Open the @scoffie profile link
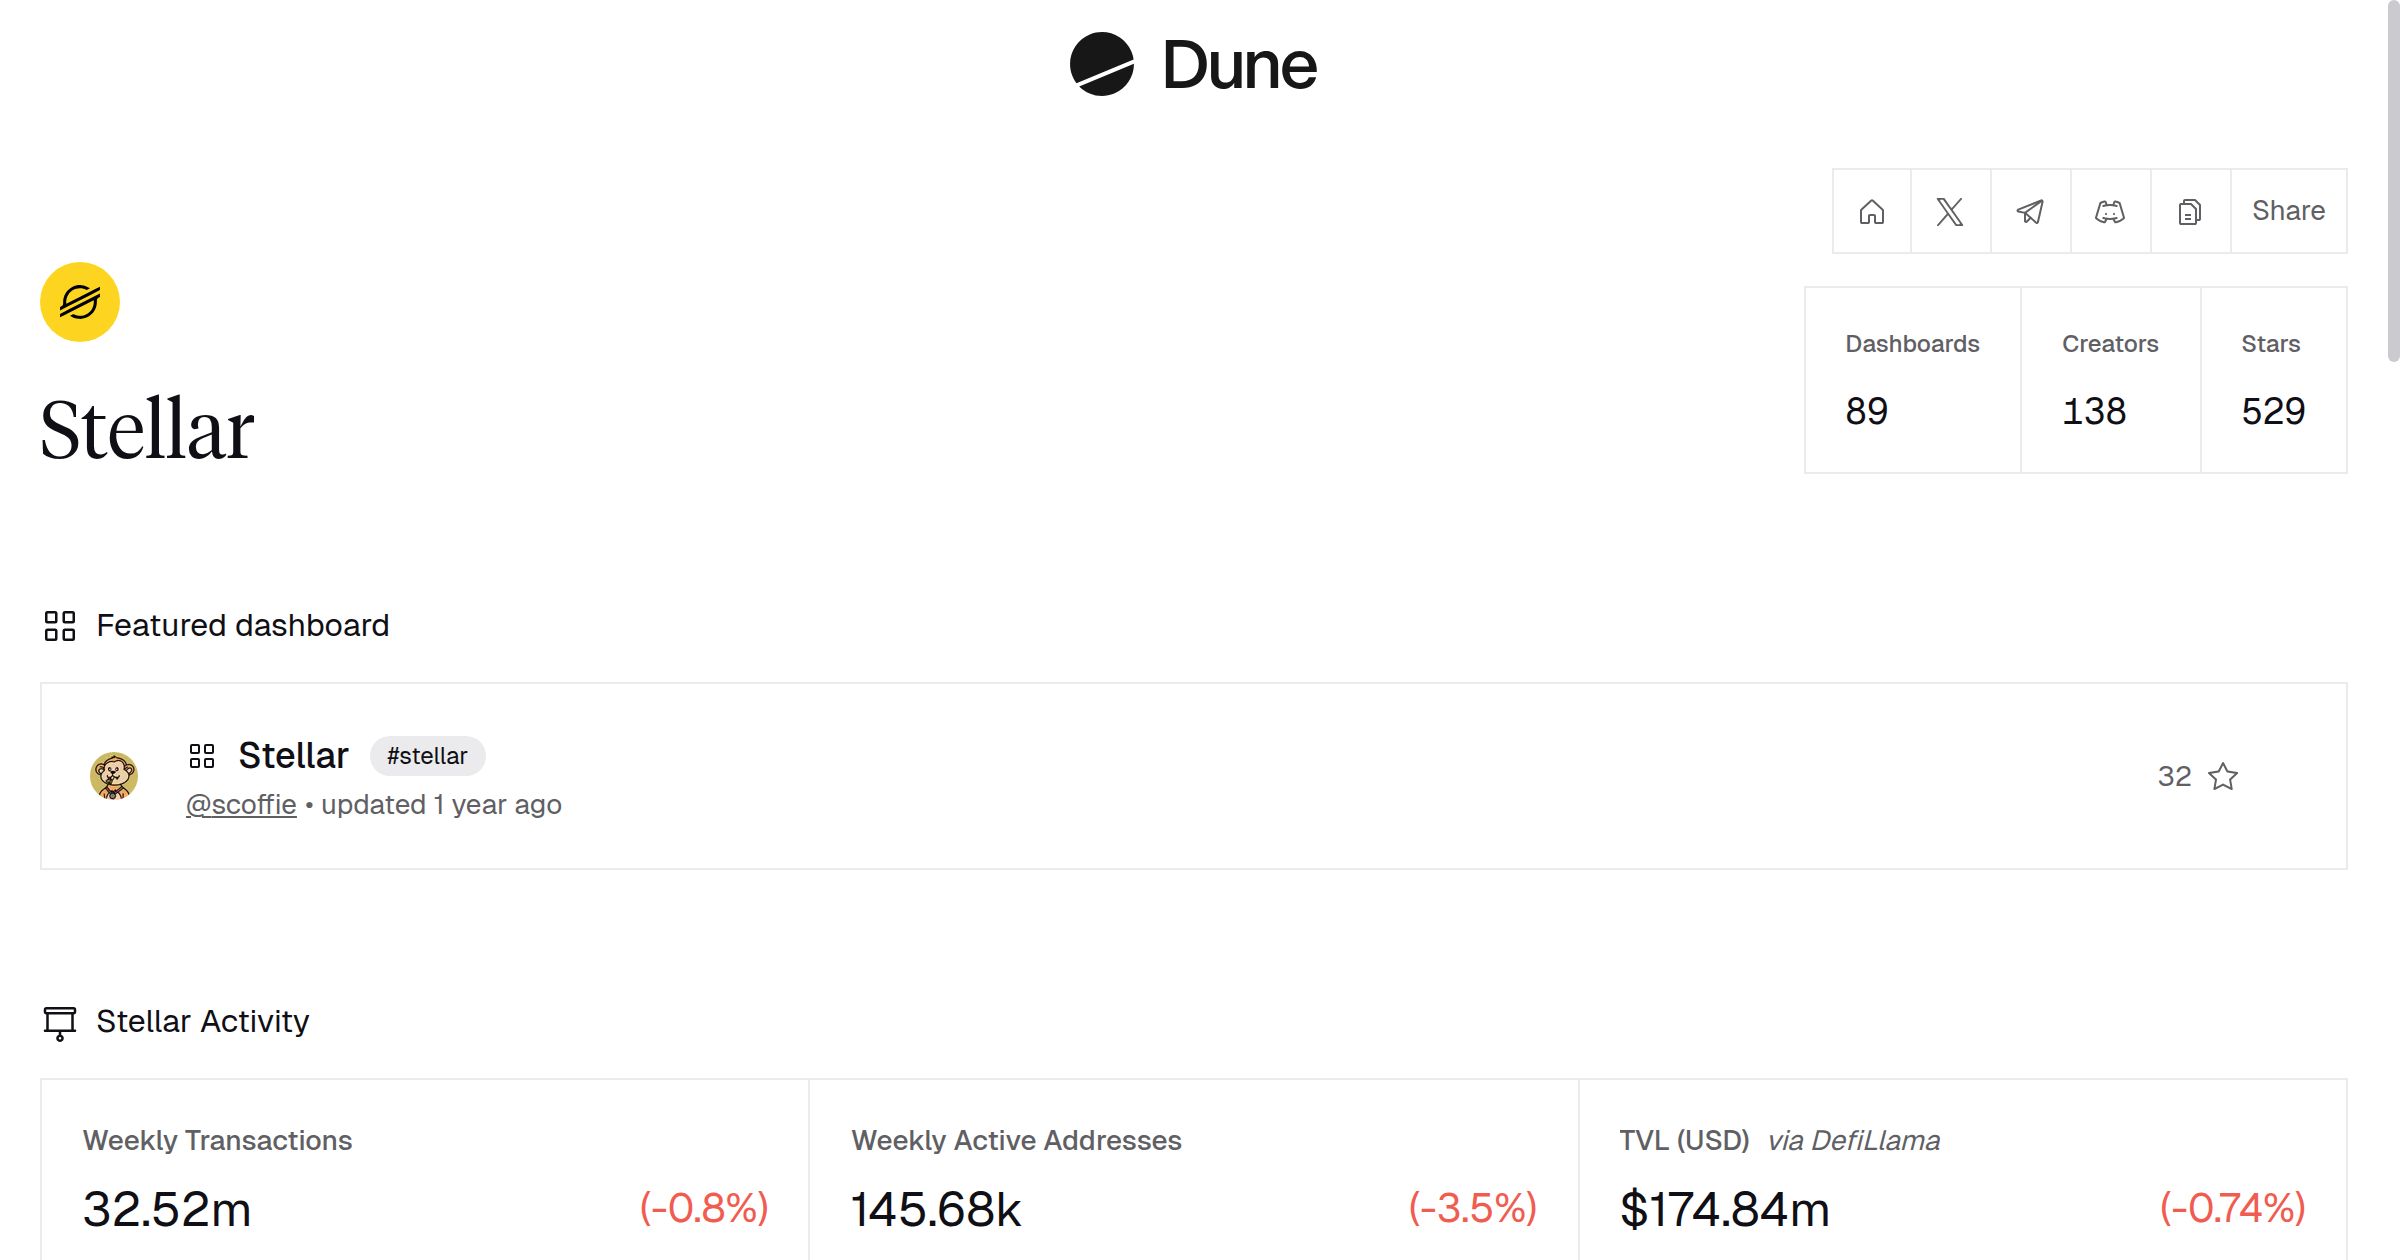 click(241, 805)
